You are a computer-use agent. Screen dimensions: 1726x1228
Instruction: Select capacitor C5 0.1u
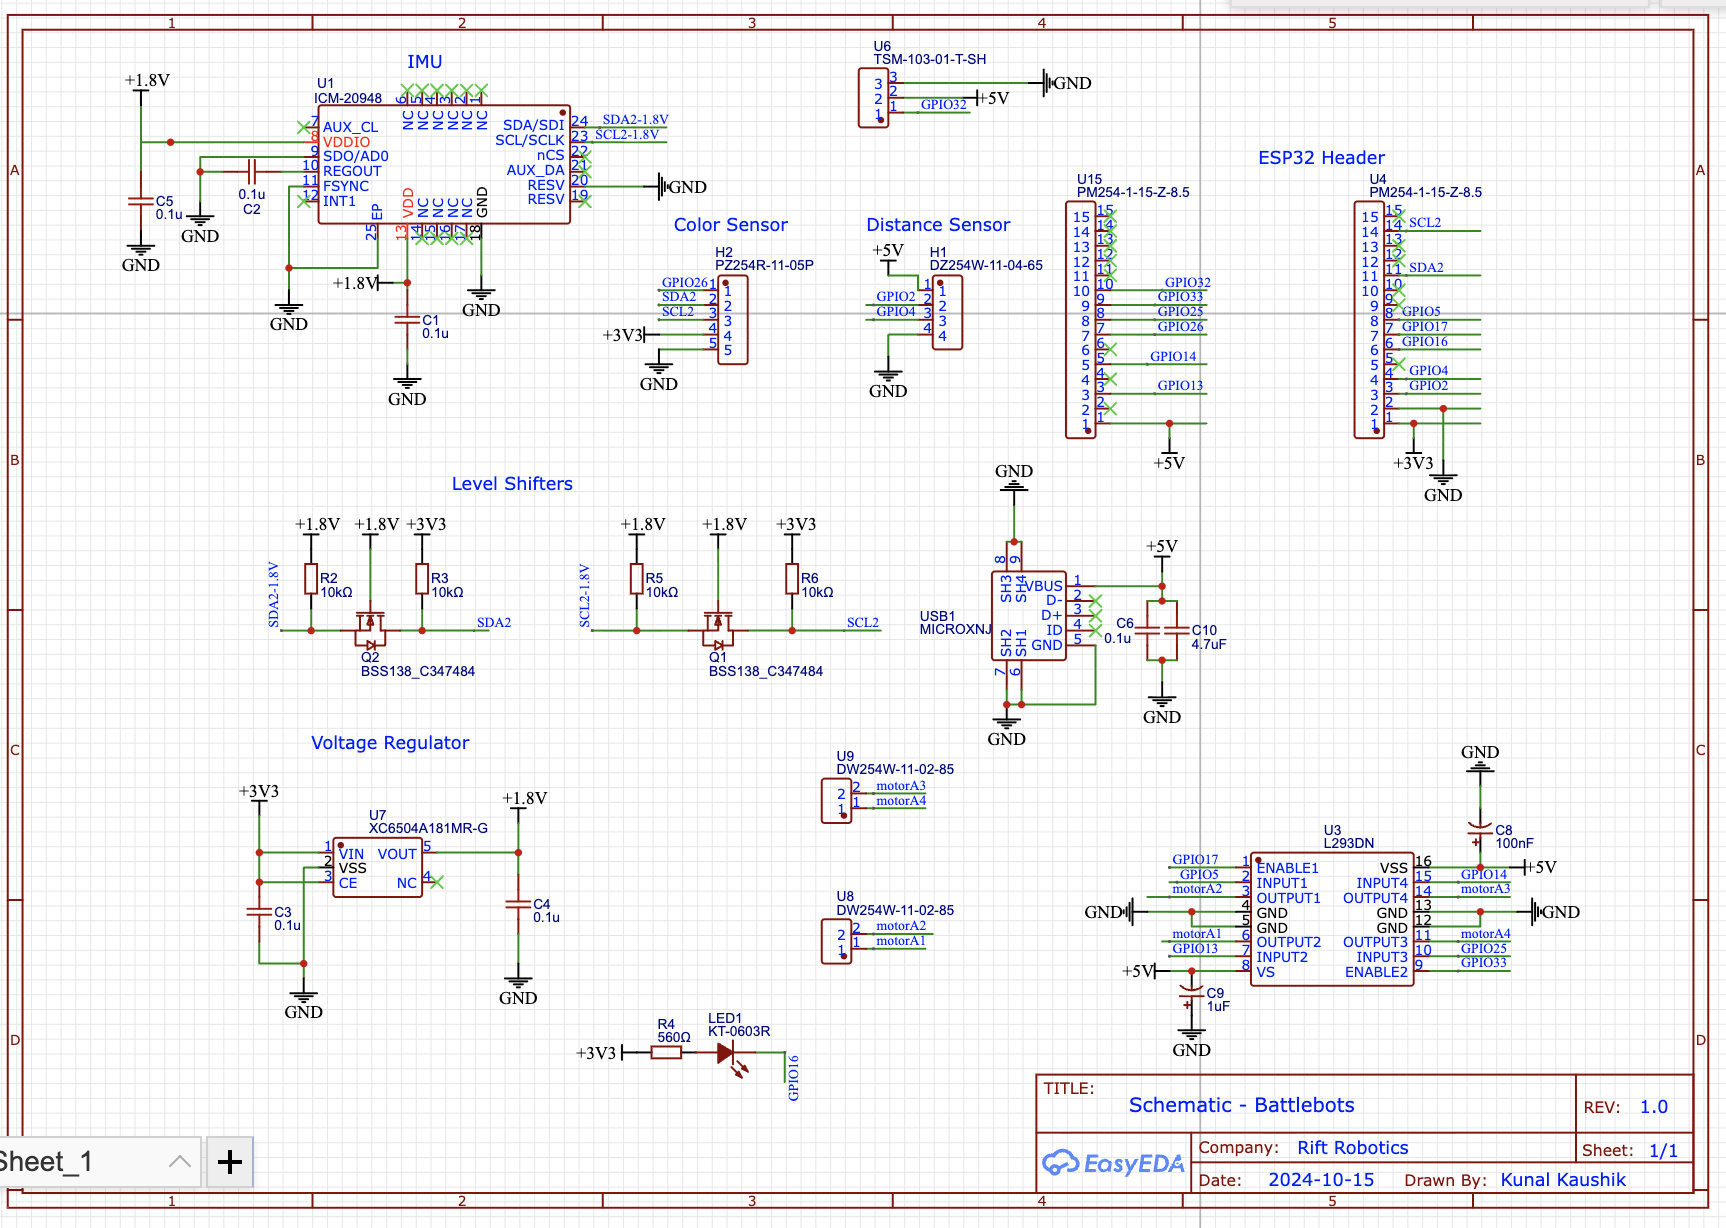141,202
